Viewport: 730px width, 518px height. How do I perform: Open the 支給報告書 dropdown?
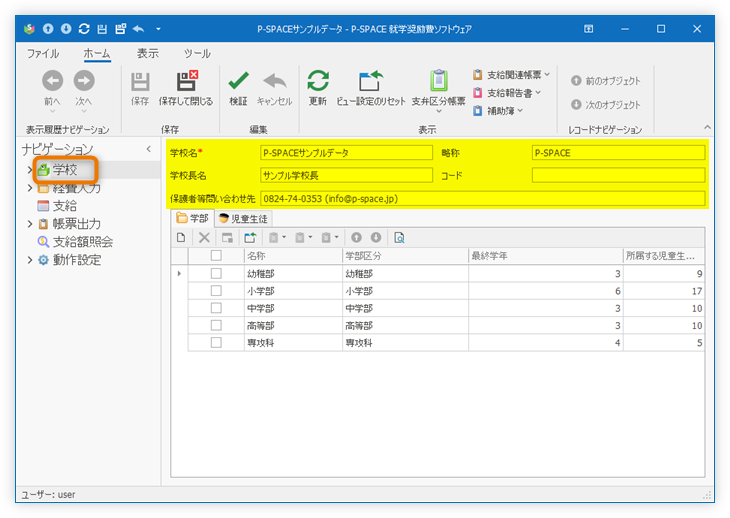tap(507, 93)
